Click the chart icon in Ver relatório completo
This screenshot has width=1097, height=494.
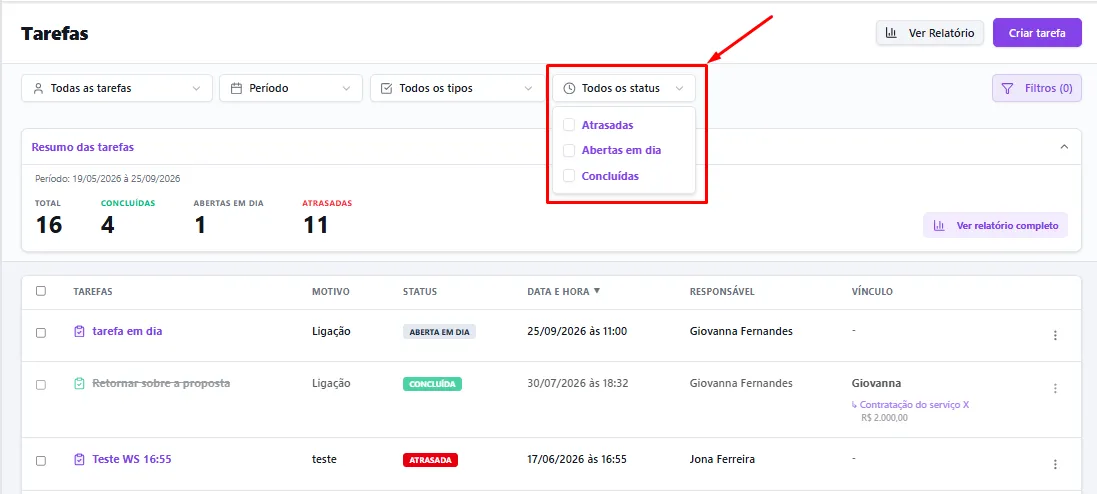point(940,226)
